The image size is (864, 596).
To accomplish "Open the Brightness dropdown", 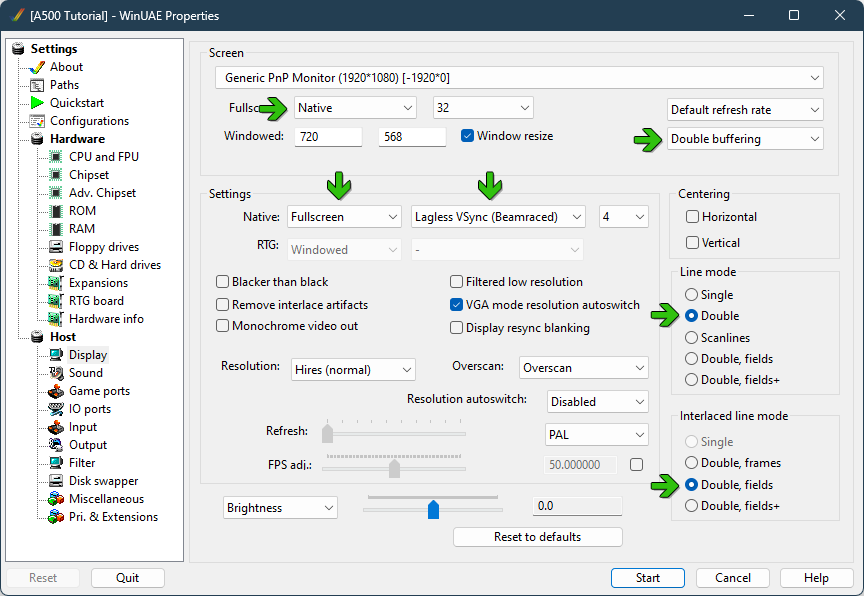I will point(280,508).
